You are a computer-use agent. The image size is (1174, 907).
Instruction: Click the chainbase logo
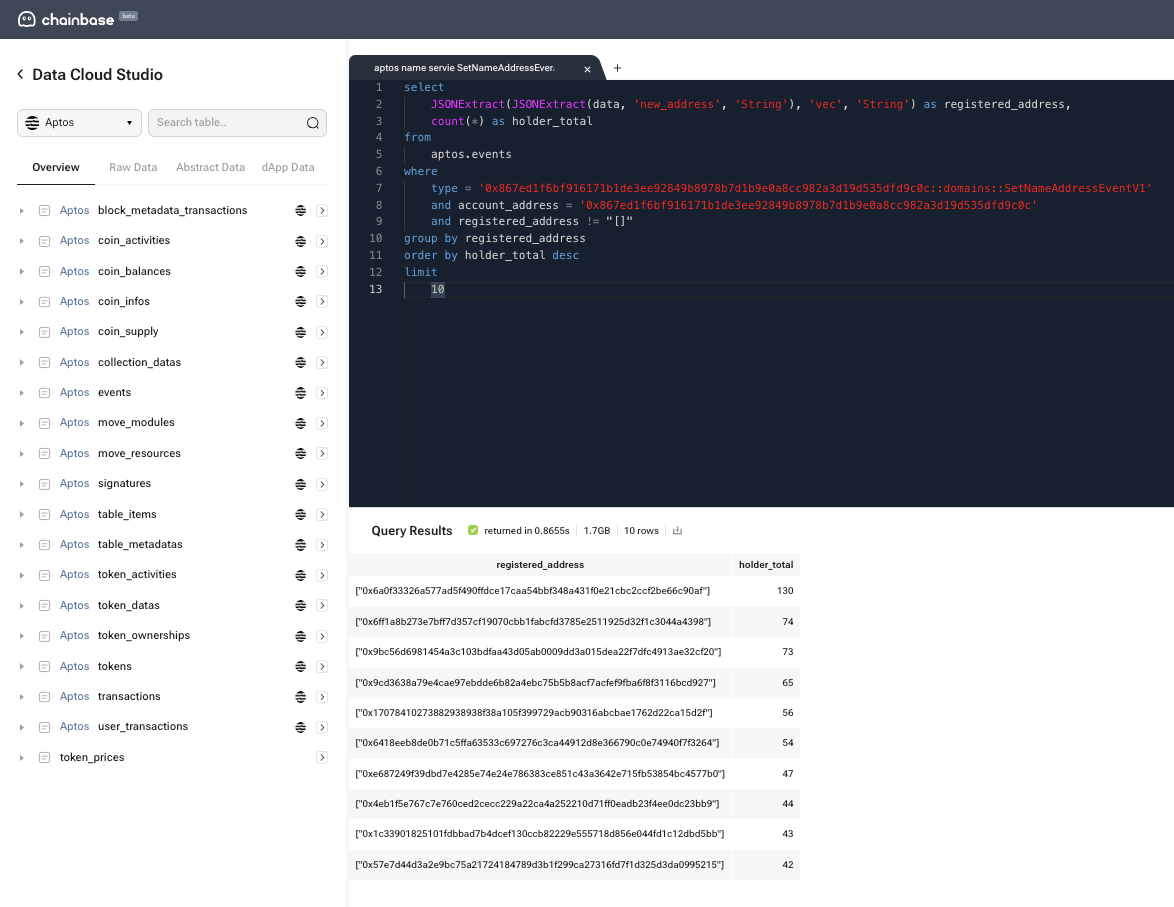point(66,19)
